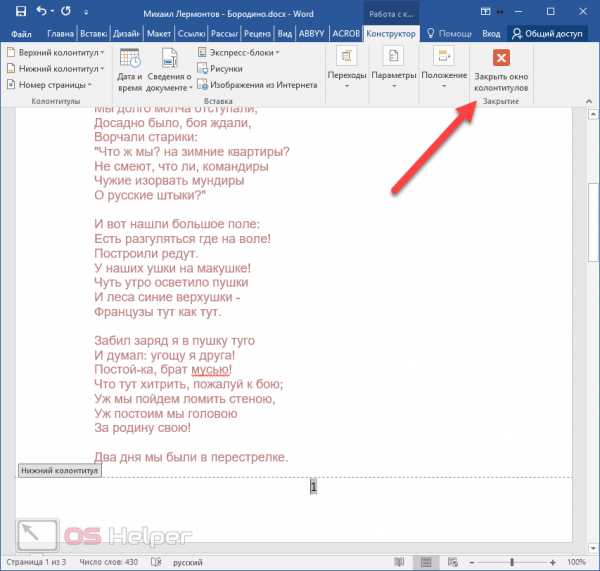The height and width of the screenshot is (571, 600).
Task: Click the Save icon in quick access toolbar
Action: pos(21,11)
